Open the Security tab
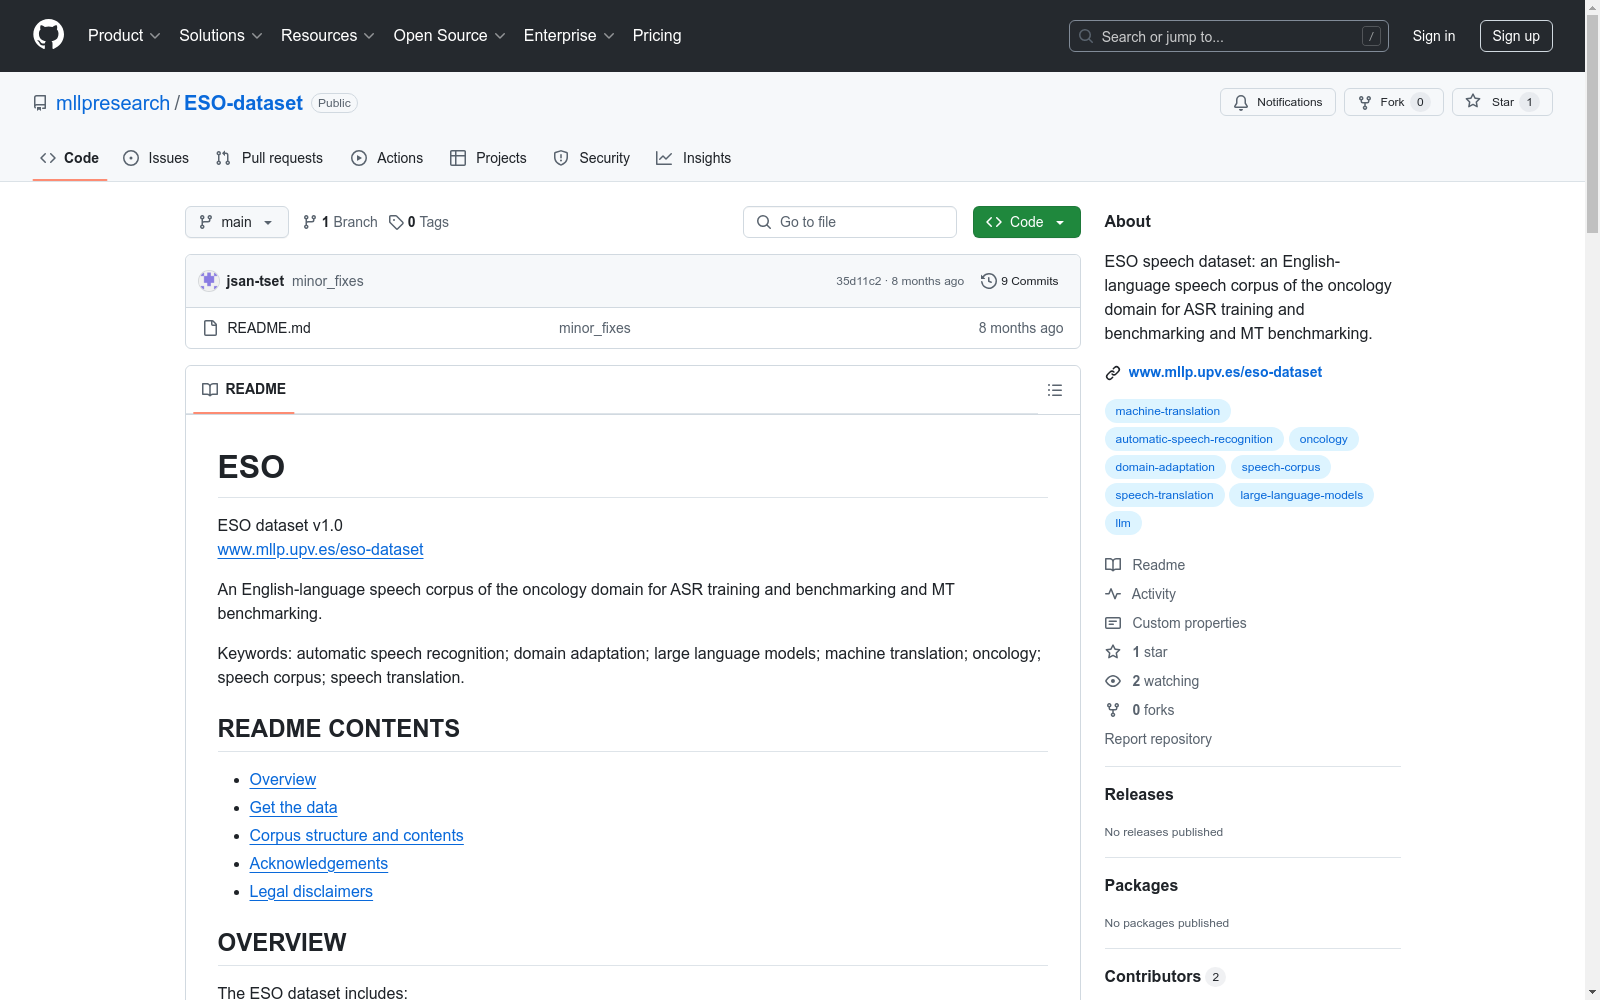The image size is (1600, 1000). pos(592,158)
